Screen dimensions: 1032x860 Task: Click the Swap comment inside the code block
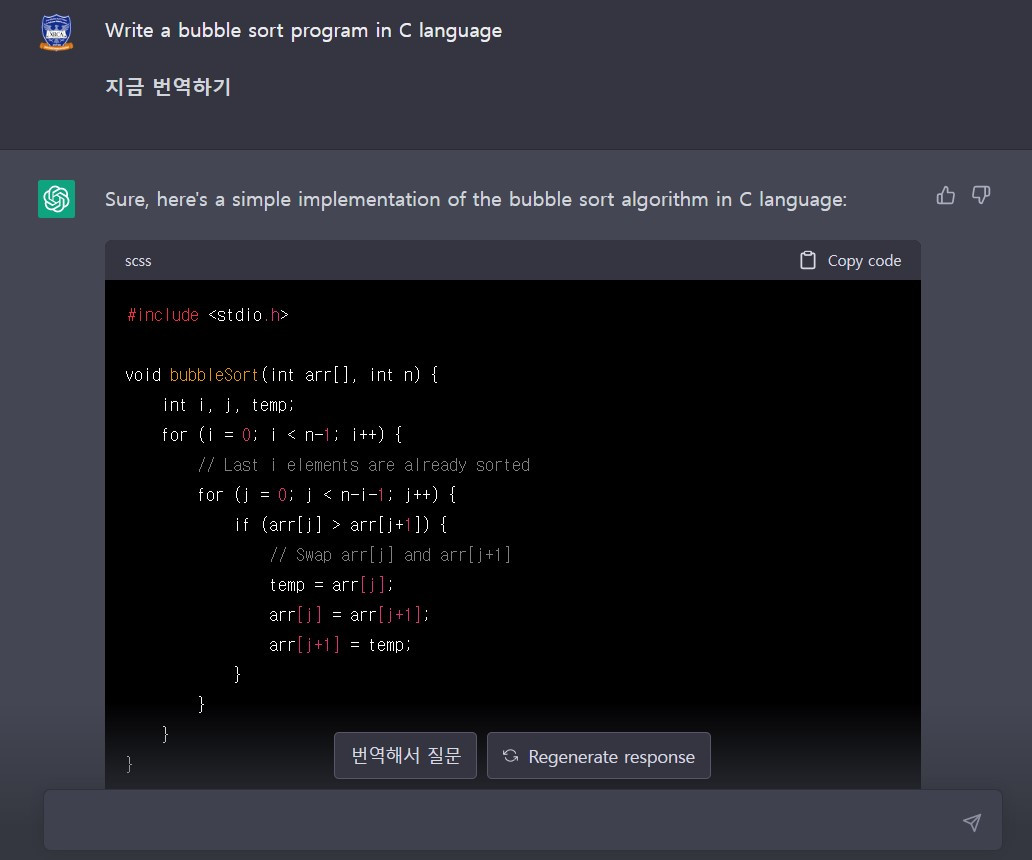tap(388, 554)
